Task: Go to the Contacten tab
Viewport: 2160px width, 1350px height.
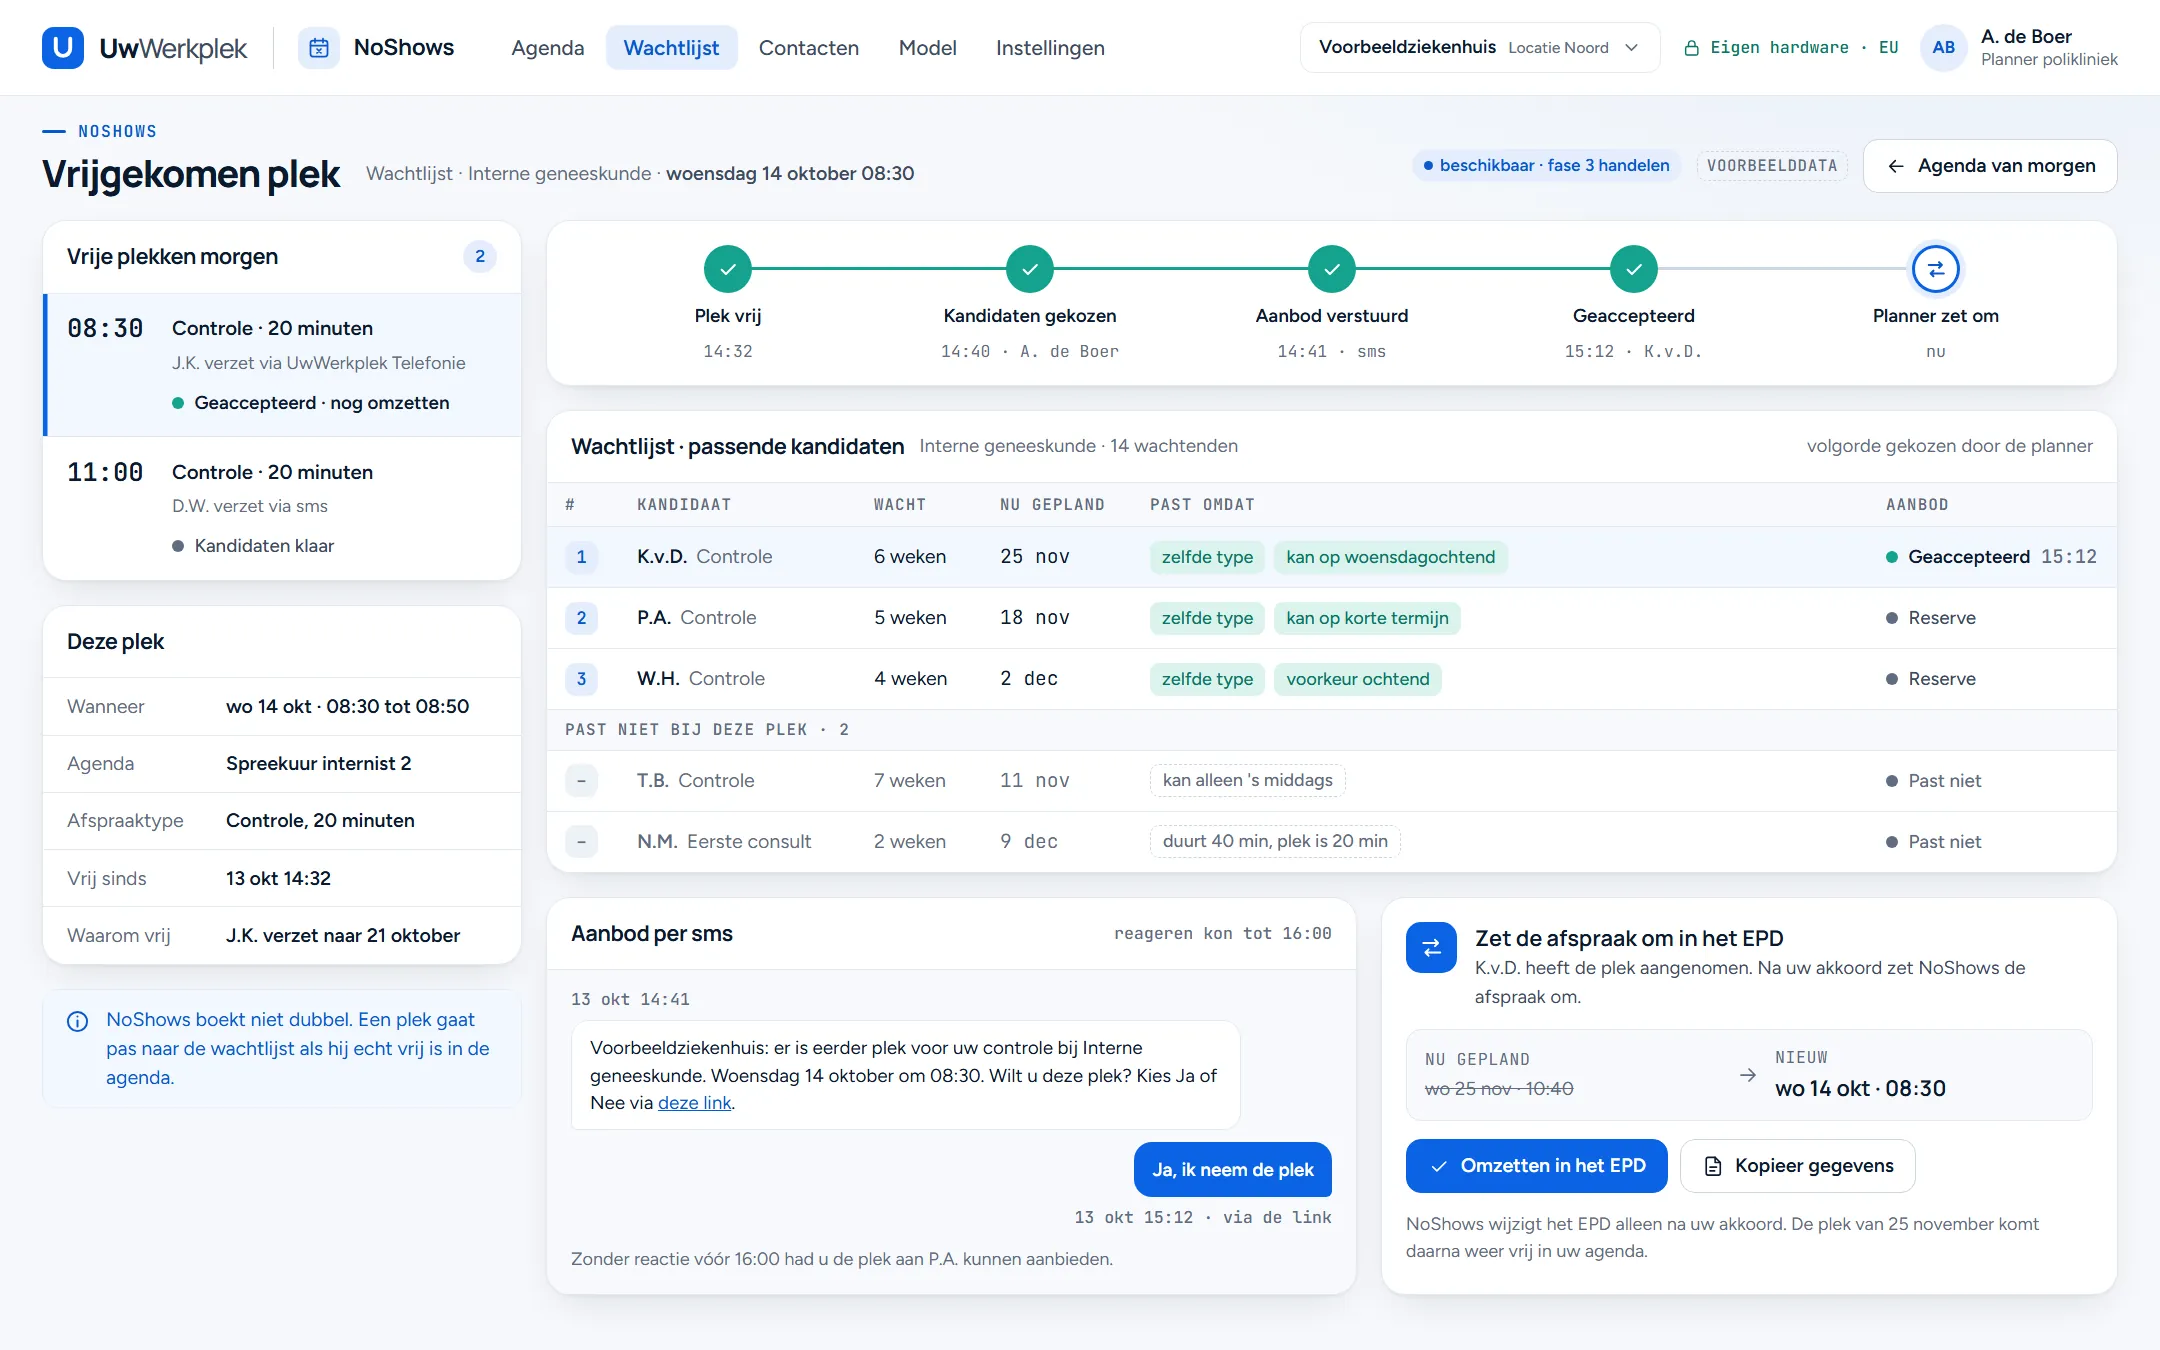Action: tap(808, 47)
